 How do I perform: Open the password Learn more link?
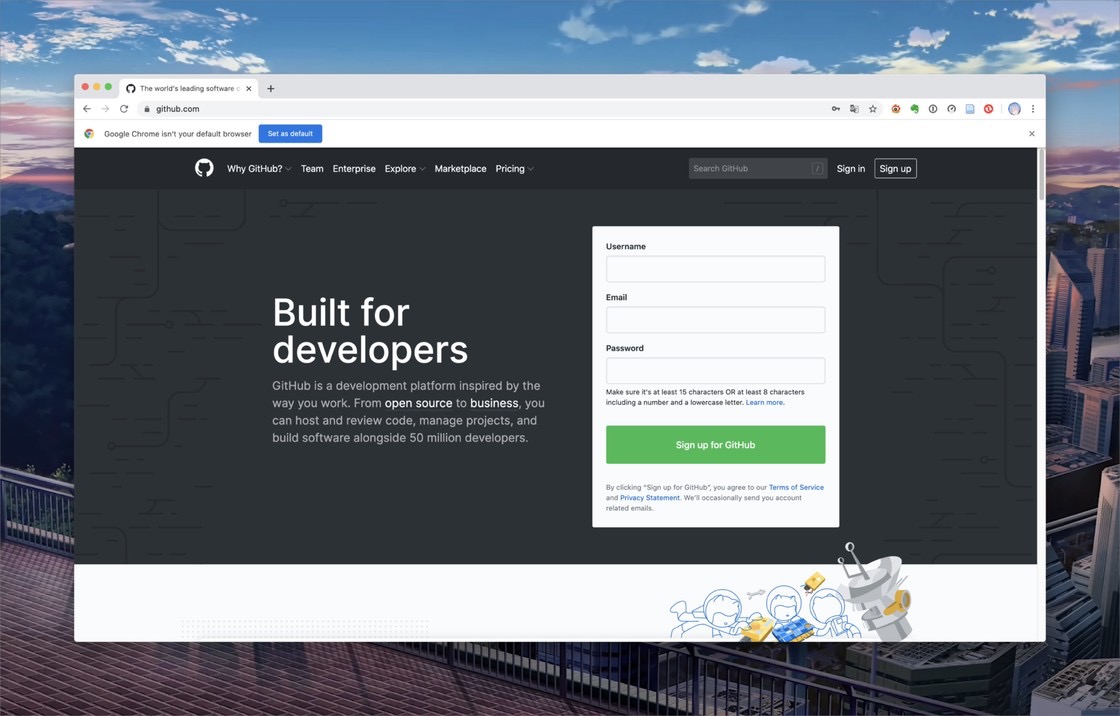765,402
